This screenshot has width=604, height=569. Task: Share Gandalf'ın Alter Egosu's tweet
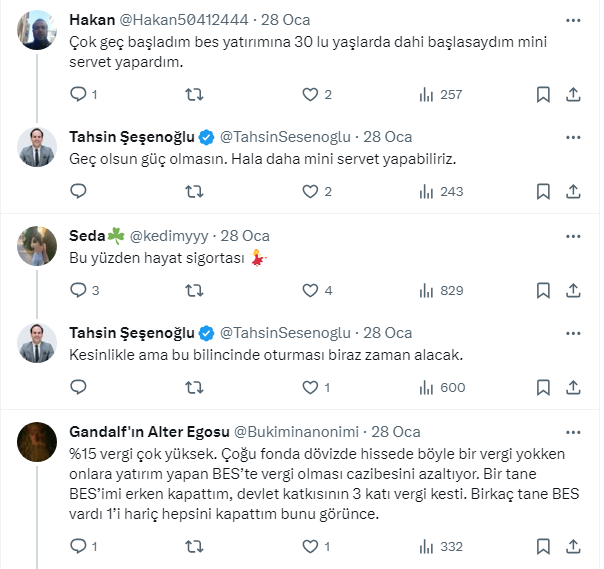click(574, 546)
